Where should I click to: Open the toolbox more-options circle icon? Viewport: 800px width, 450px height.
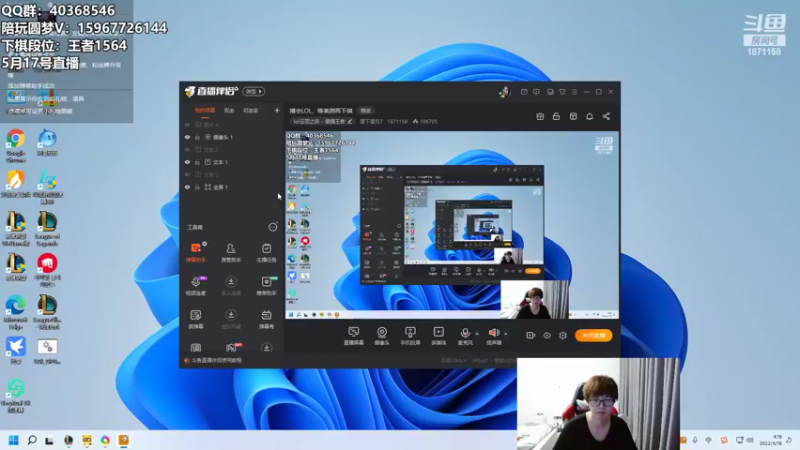point(273,227)
